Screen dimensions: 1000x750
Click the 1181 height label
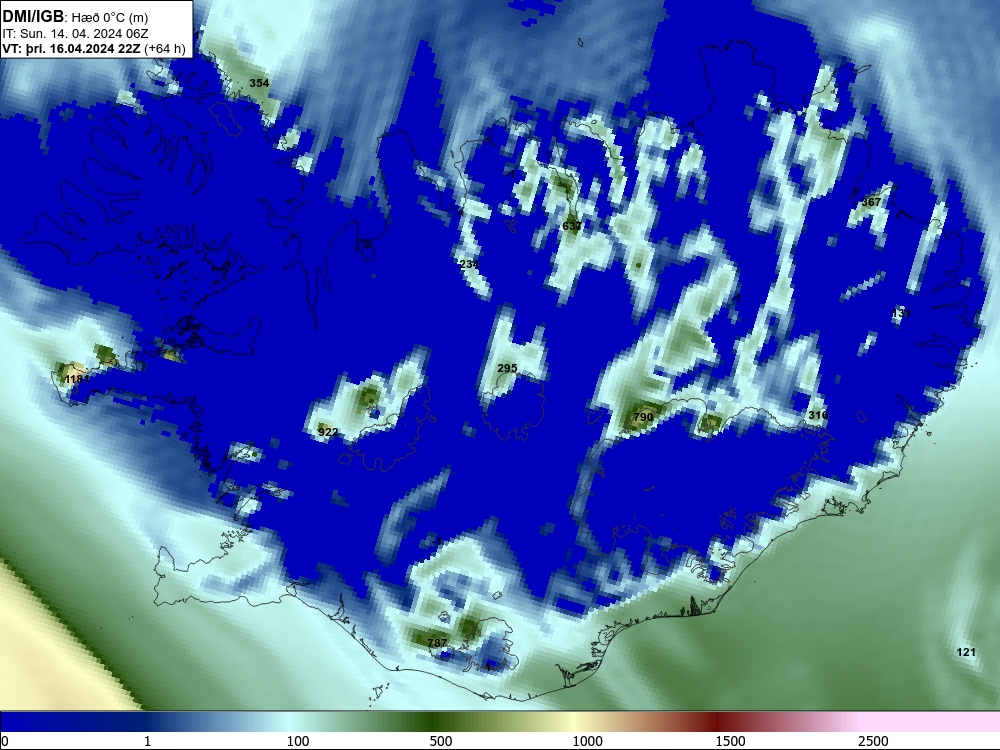77,379
